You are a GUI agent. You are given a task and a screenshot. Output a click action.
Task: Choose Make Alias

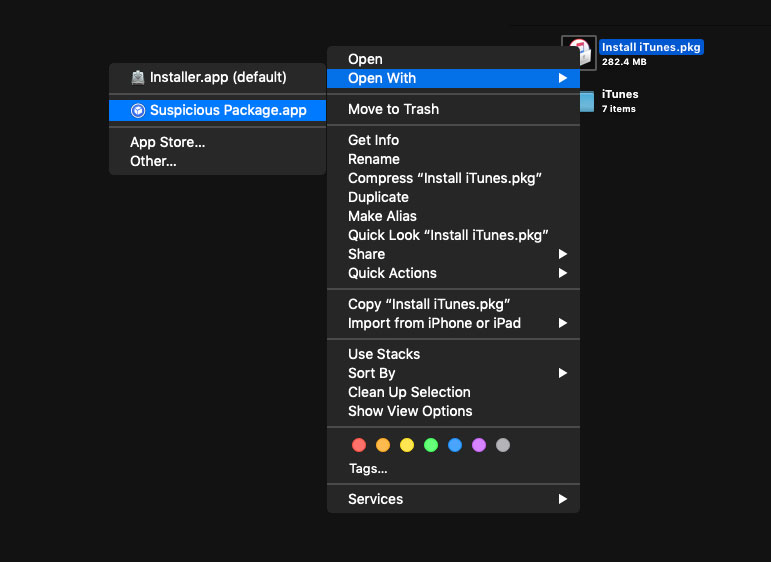[x=453, y=216]
